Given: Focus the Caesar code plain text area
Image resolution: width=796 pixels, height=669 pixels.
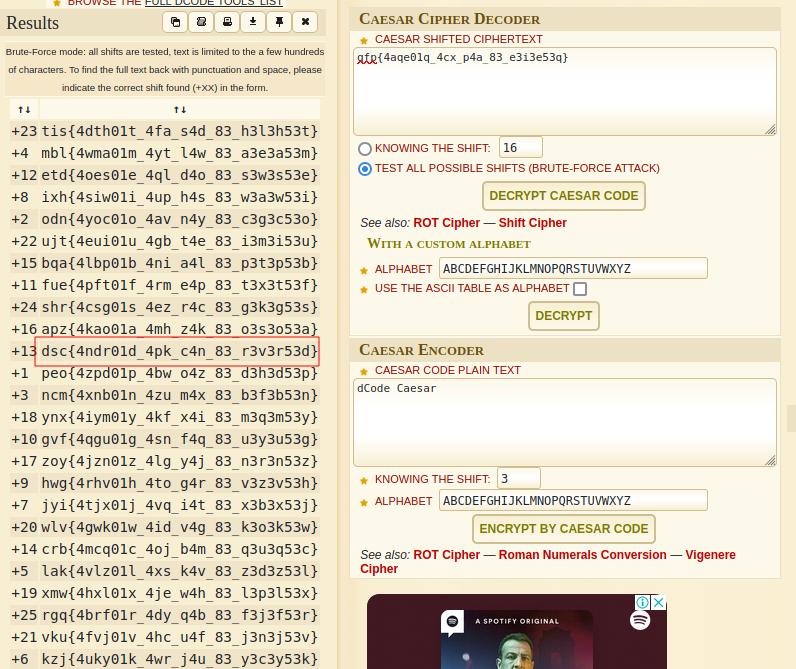Looking at the screenshot, I should pyautogui.click(x=565, y=422).
